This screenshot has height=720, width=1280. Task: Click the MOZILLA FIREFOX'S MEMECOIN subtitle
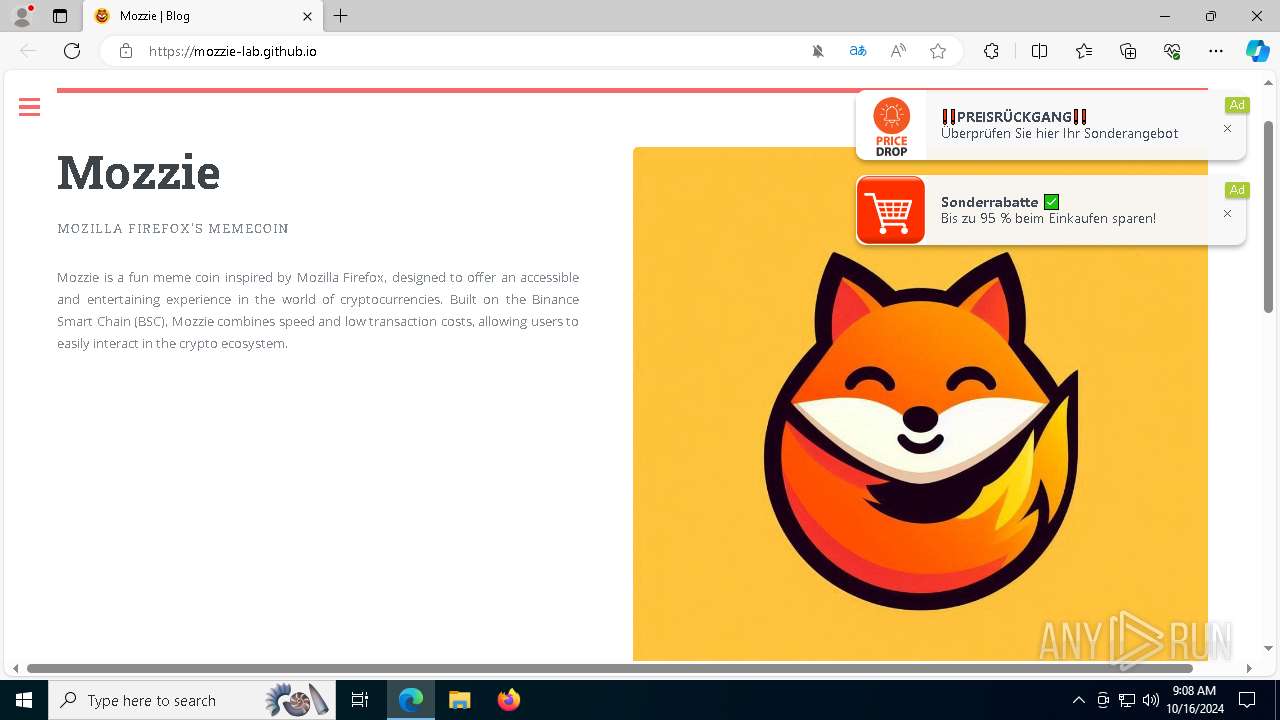173,229
